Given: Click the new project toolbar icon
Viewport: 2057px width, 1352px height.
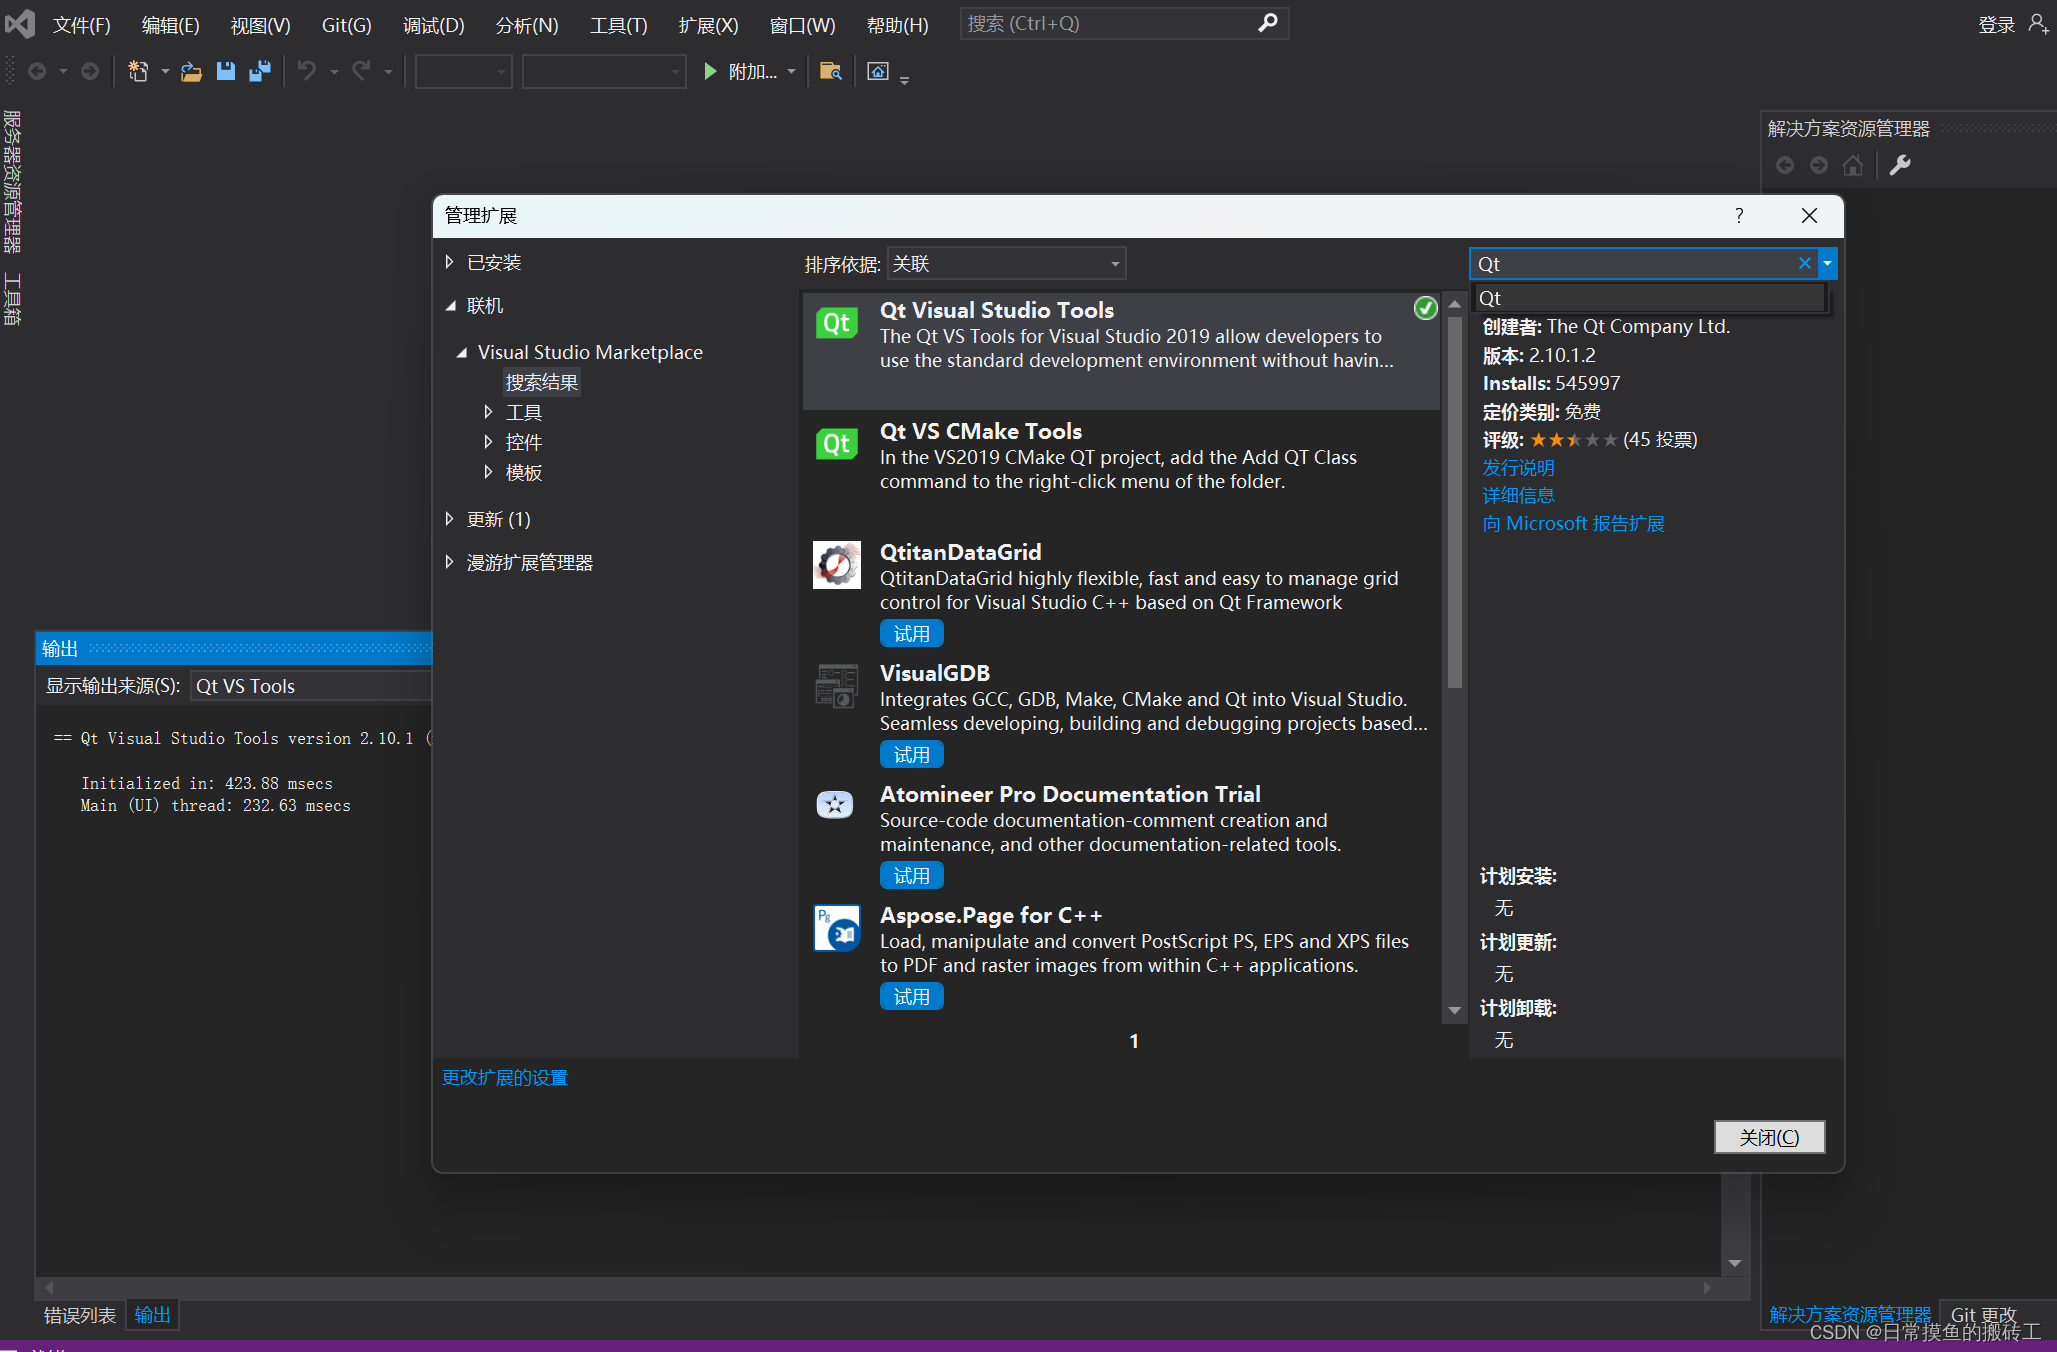Looking at the screenshot, I should pos(138,71).
